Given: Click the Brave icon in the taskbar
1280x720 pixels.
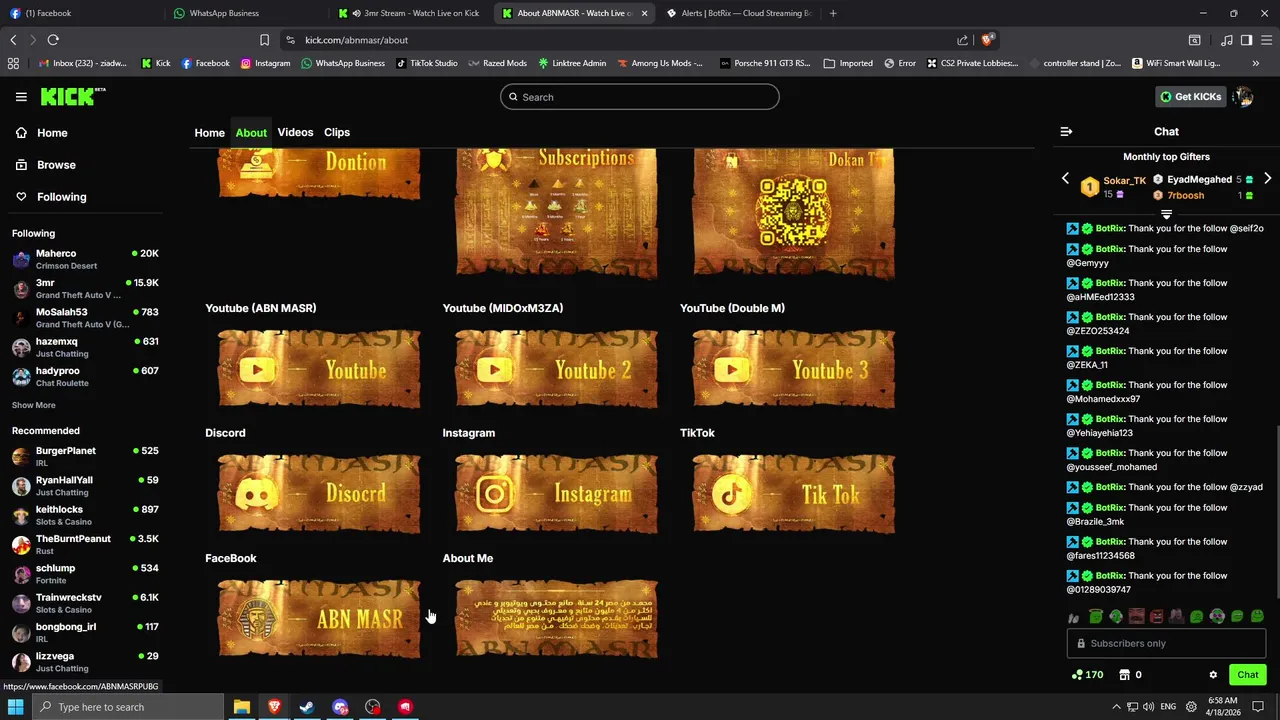Looking at the screenshot, I should point(274,707).
